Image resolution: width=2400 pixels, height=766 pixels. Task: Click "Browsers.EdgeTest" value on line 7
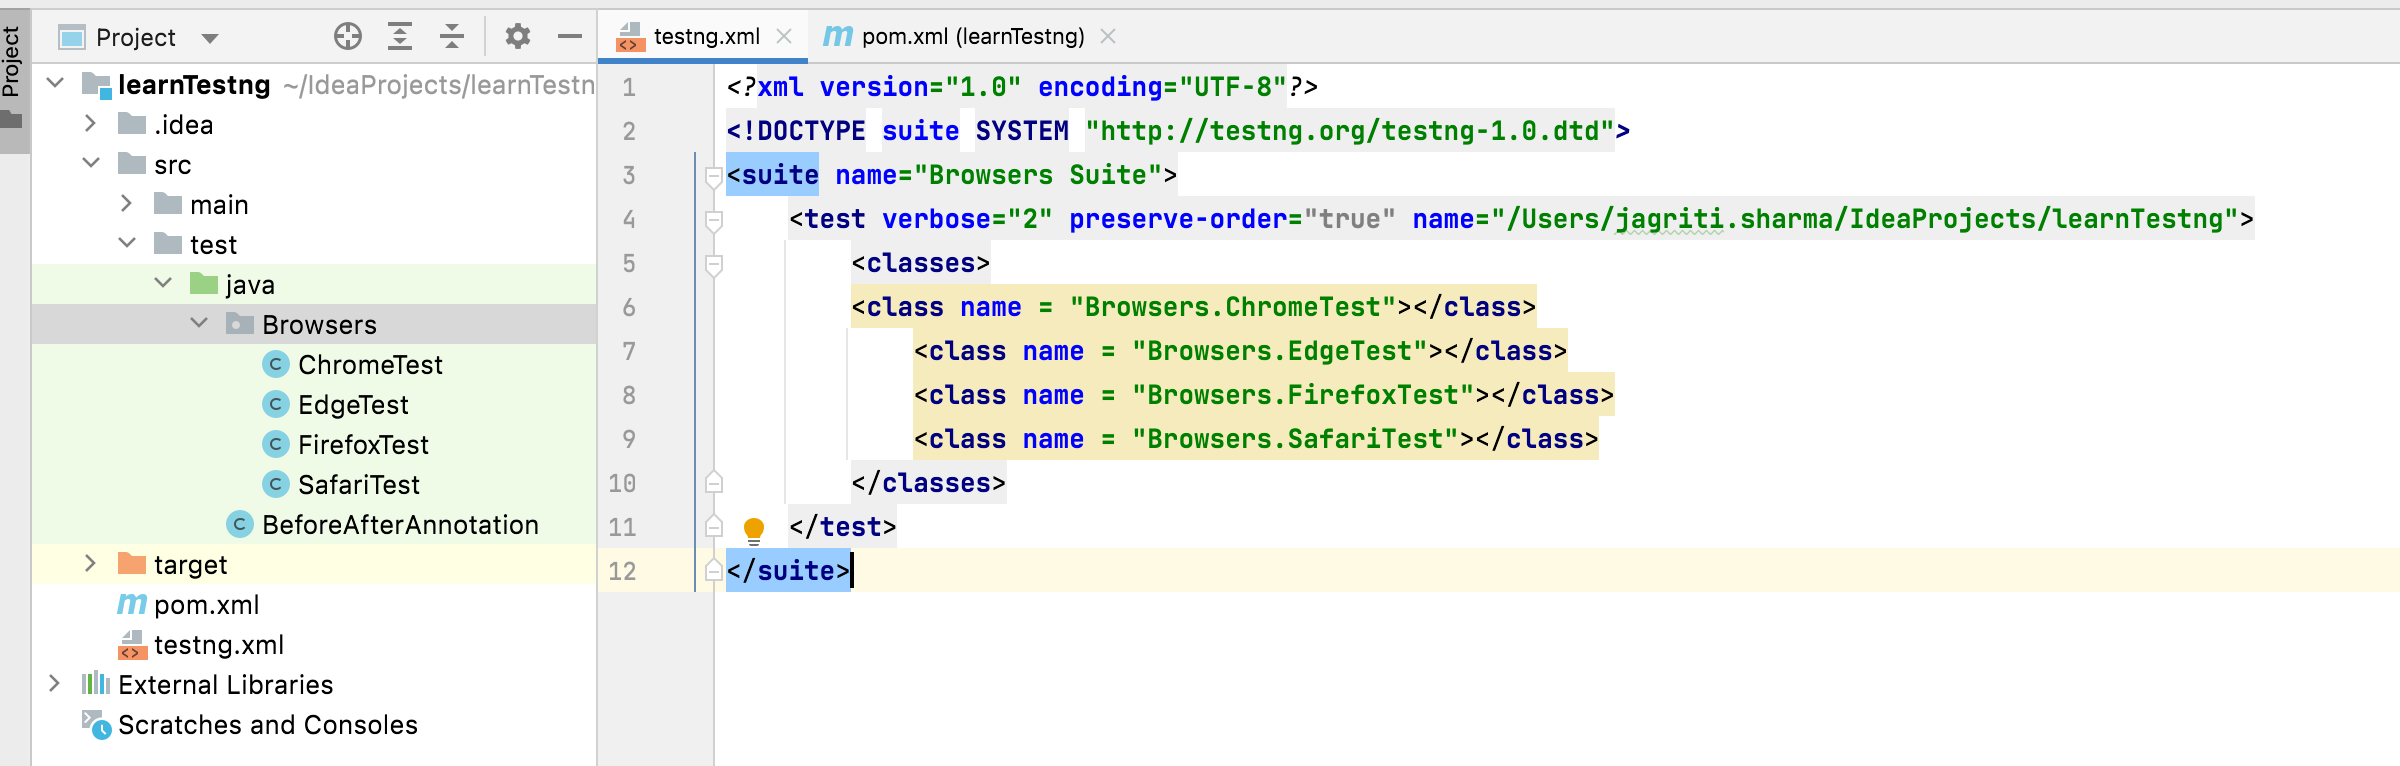(x=1280, y=351)
